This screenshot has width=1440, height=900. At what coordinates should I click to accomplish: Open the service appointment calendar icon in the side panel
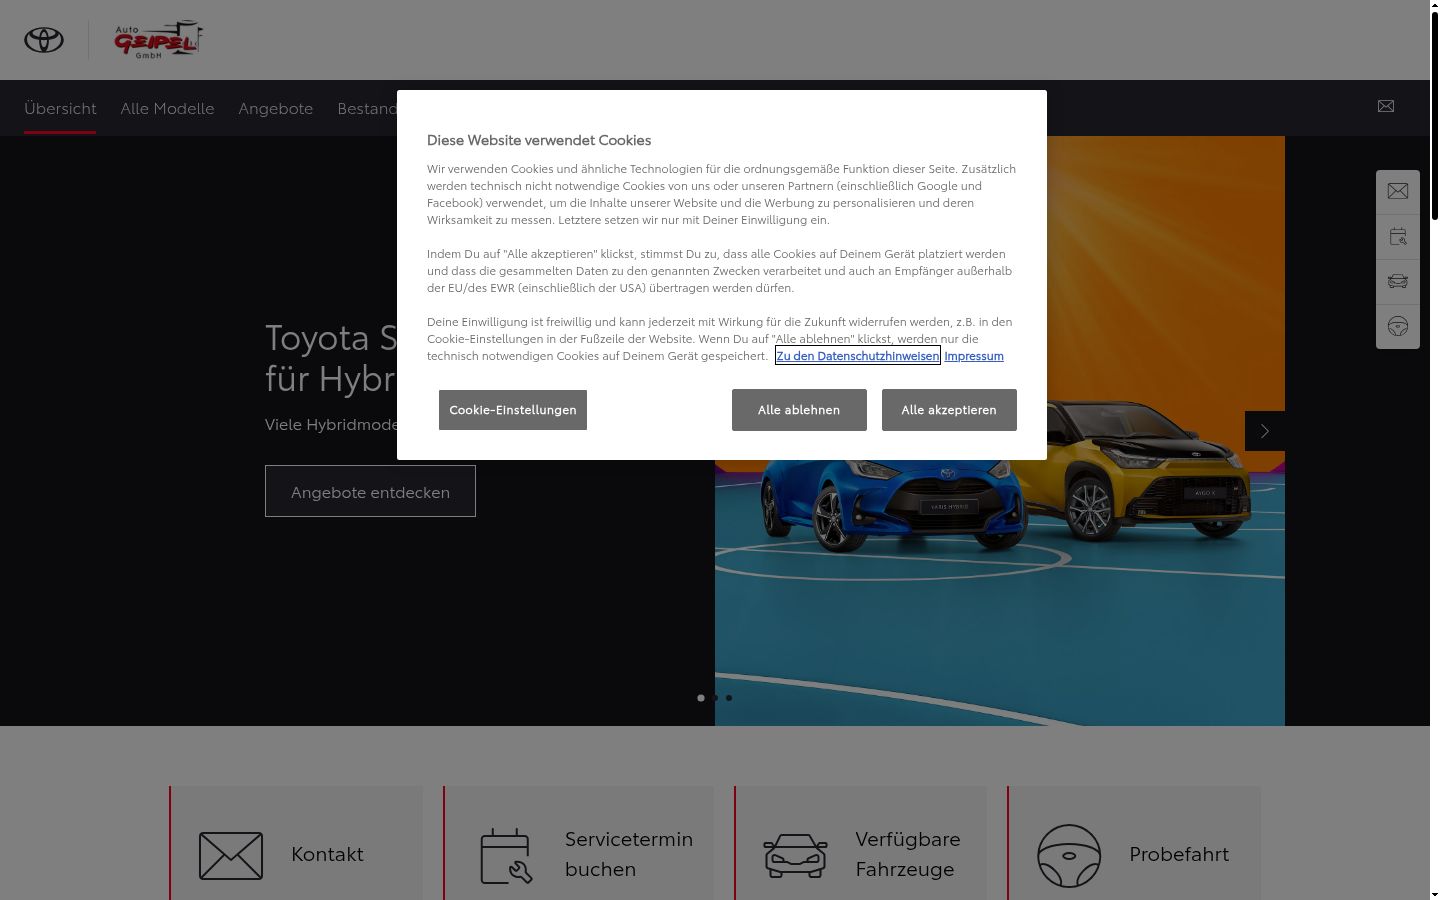[x=1398, y=237]
